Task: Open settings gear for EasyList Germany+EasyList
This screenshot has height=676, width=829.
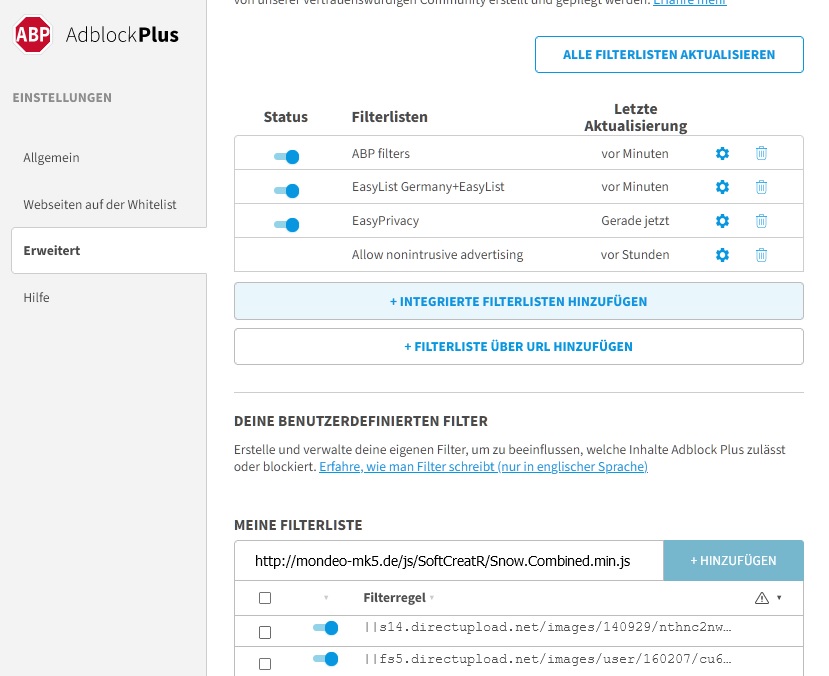Action: pyautogui.click(x=722, y=187)
